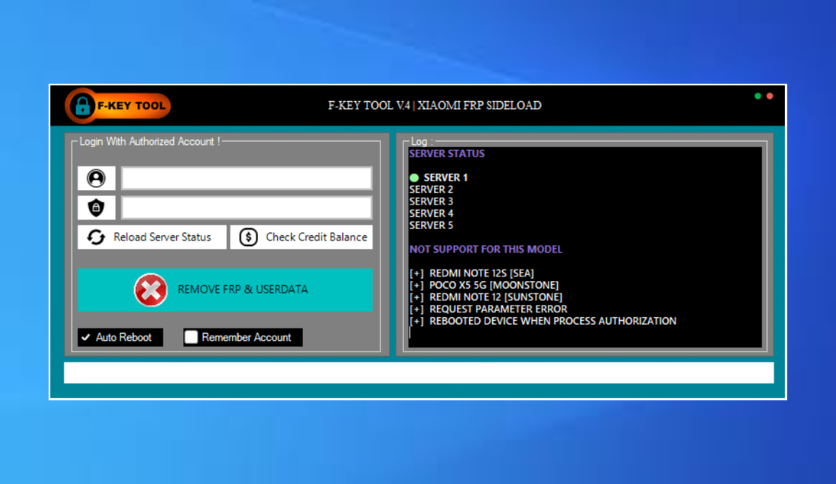The height and width of the screenshot is (484, 836).
Task: Click REBOOTED DEVICE WHEN PROCESS AUTHORIZATION entry
Action: [x=543, y=321]
